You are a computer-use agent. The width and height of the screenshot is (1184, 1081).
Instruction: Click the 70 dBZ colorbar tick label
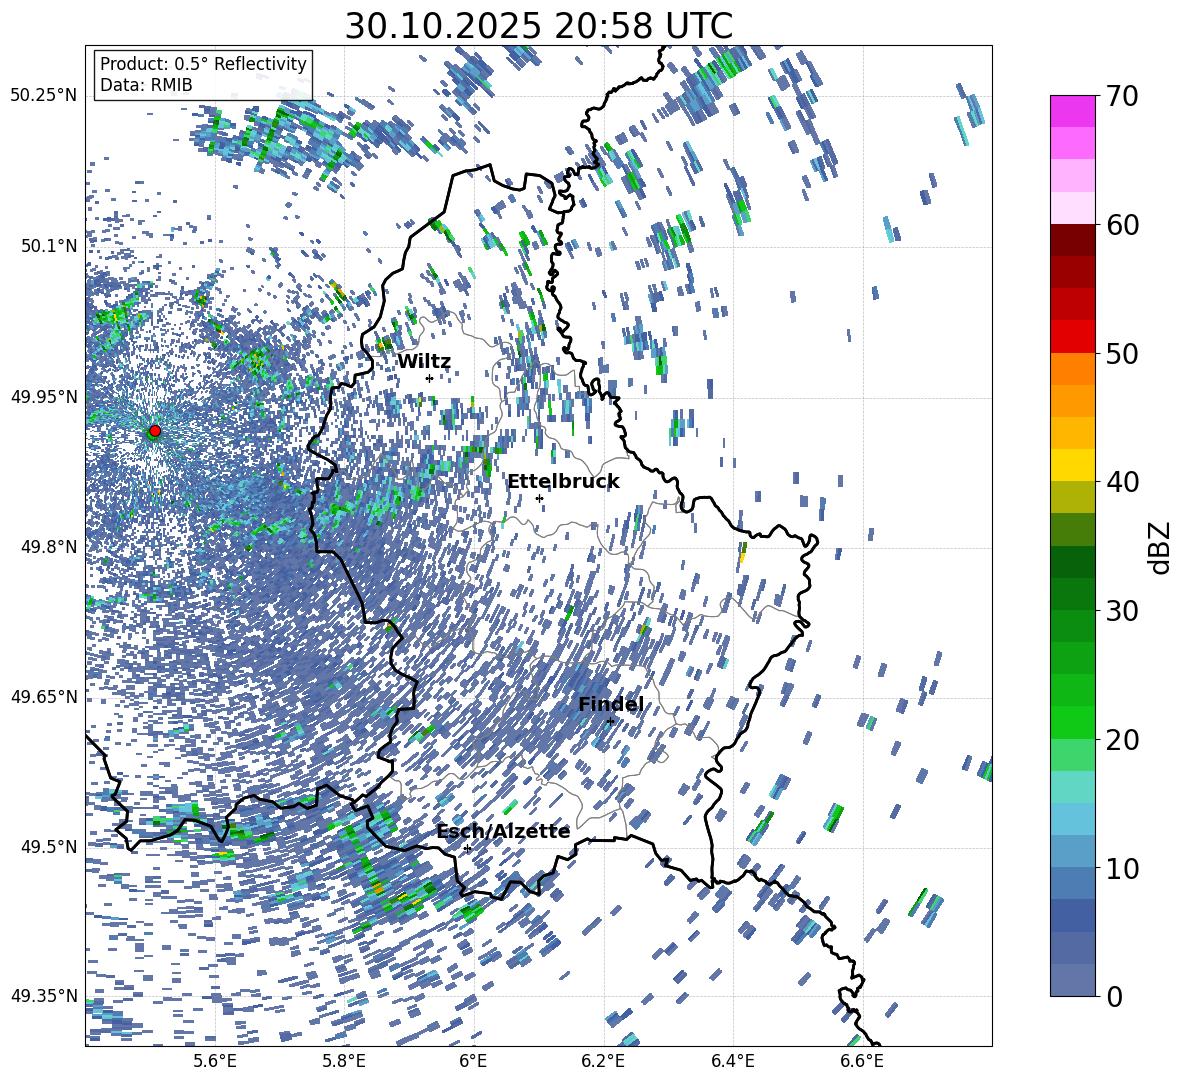tap(1122, 96)
